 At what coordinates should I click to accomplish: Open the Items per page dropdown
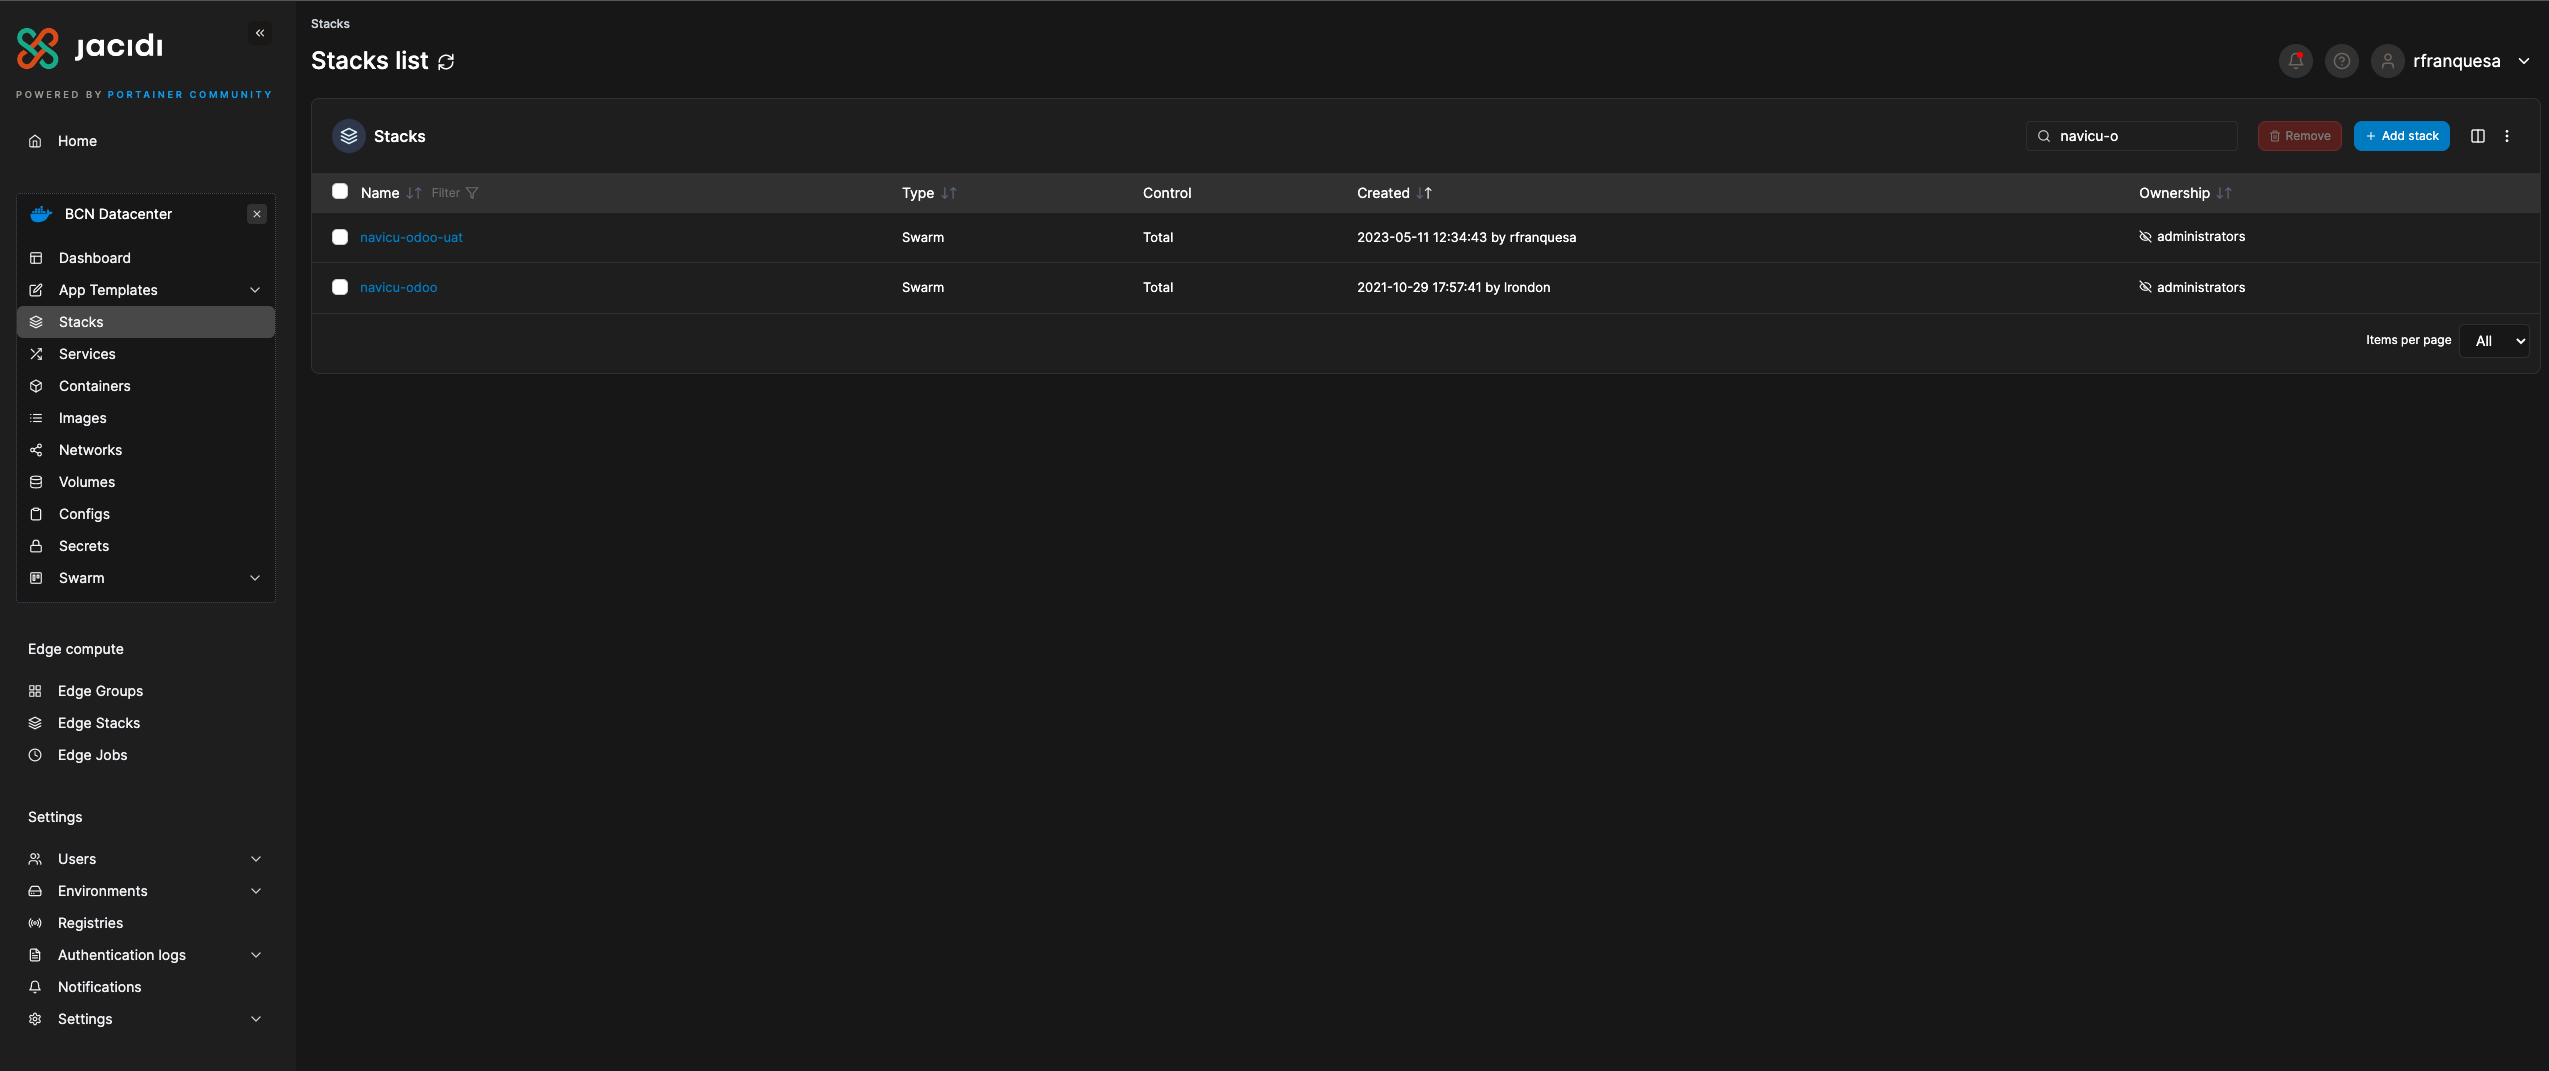pos(2494,341)
